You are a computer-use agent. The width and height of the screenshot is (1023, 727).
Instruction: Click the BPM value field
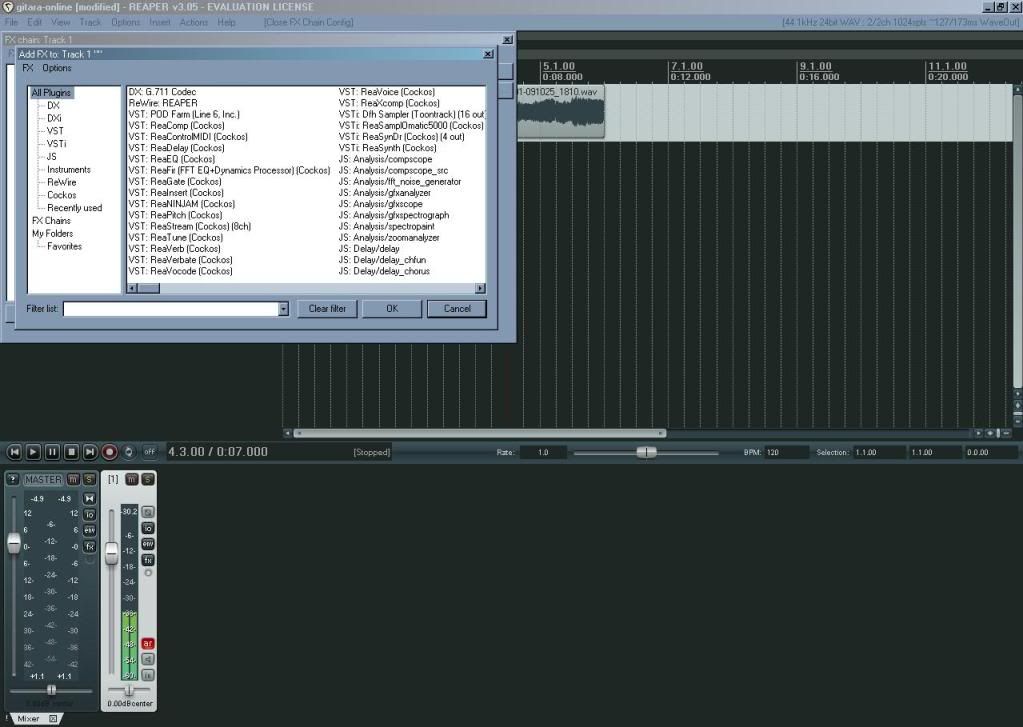pyautogui.click(x=786, y=452)
